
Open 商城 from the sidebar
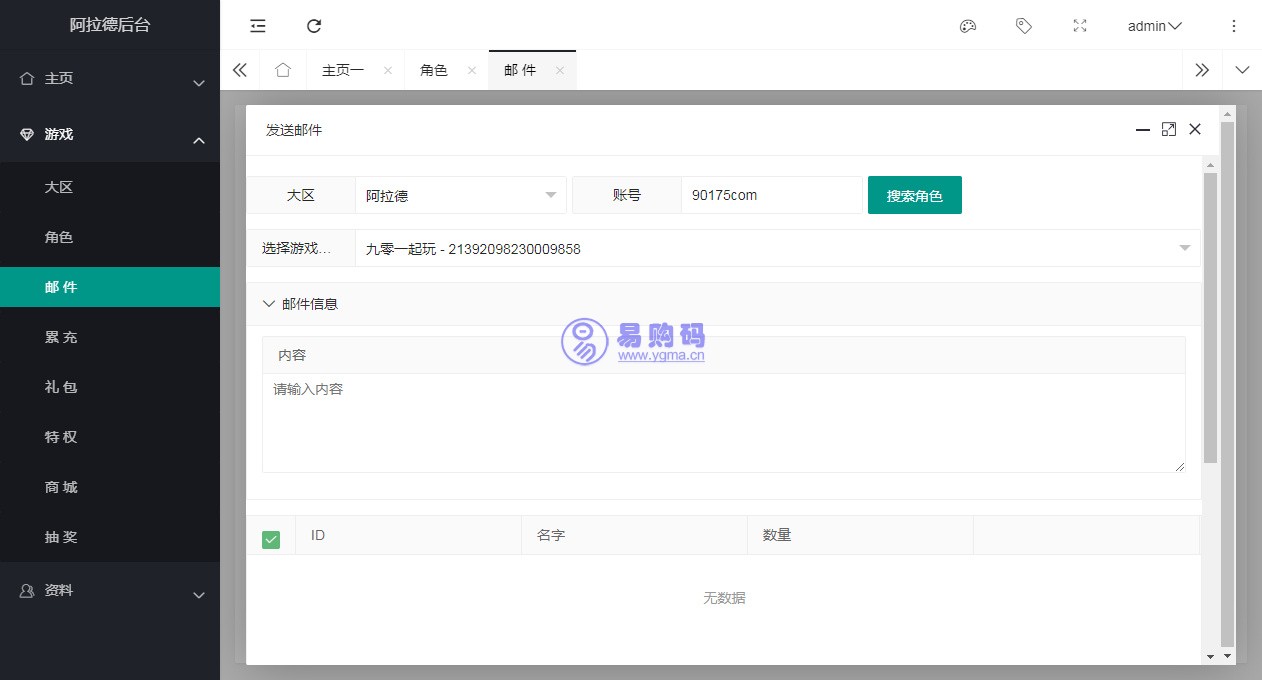[x=61, y=487]
